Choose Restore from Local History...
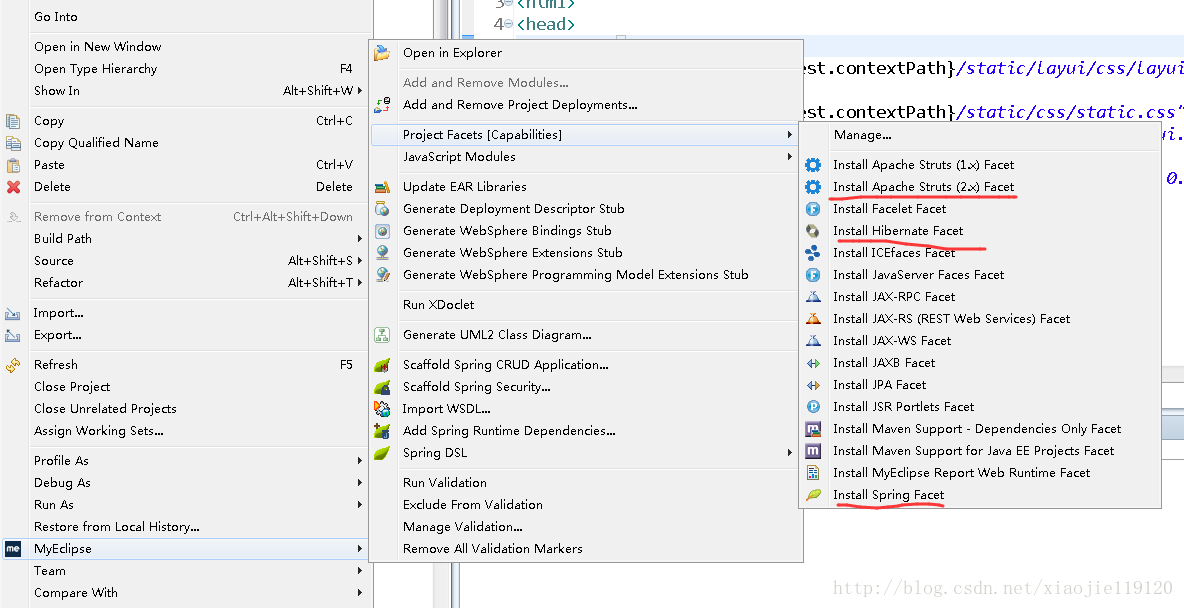The image size is (1184, 608). (116, 527)
